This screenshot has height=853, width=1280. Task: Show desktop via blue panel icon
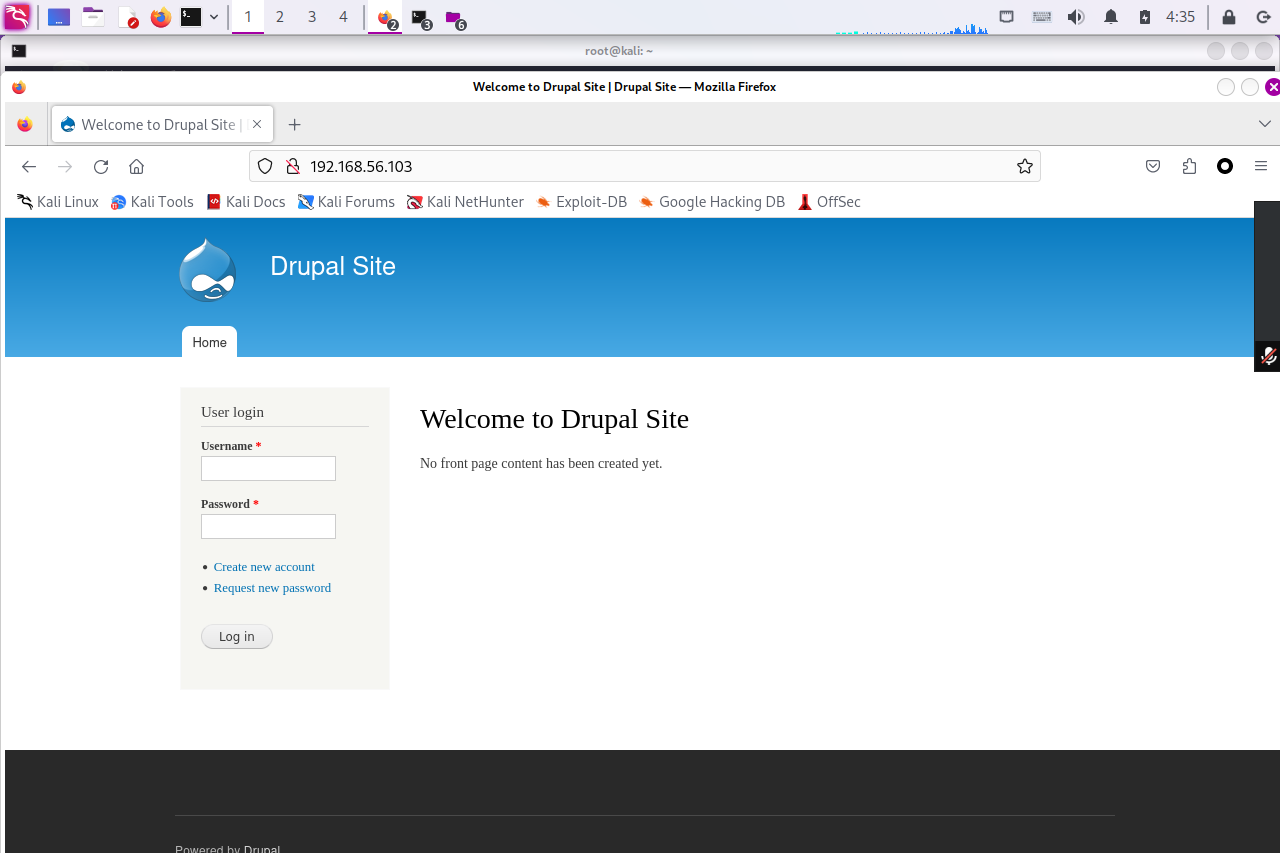(x=59, y=17)
